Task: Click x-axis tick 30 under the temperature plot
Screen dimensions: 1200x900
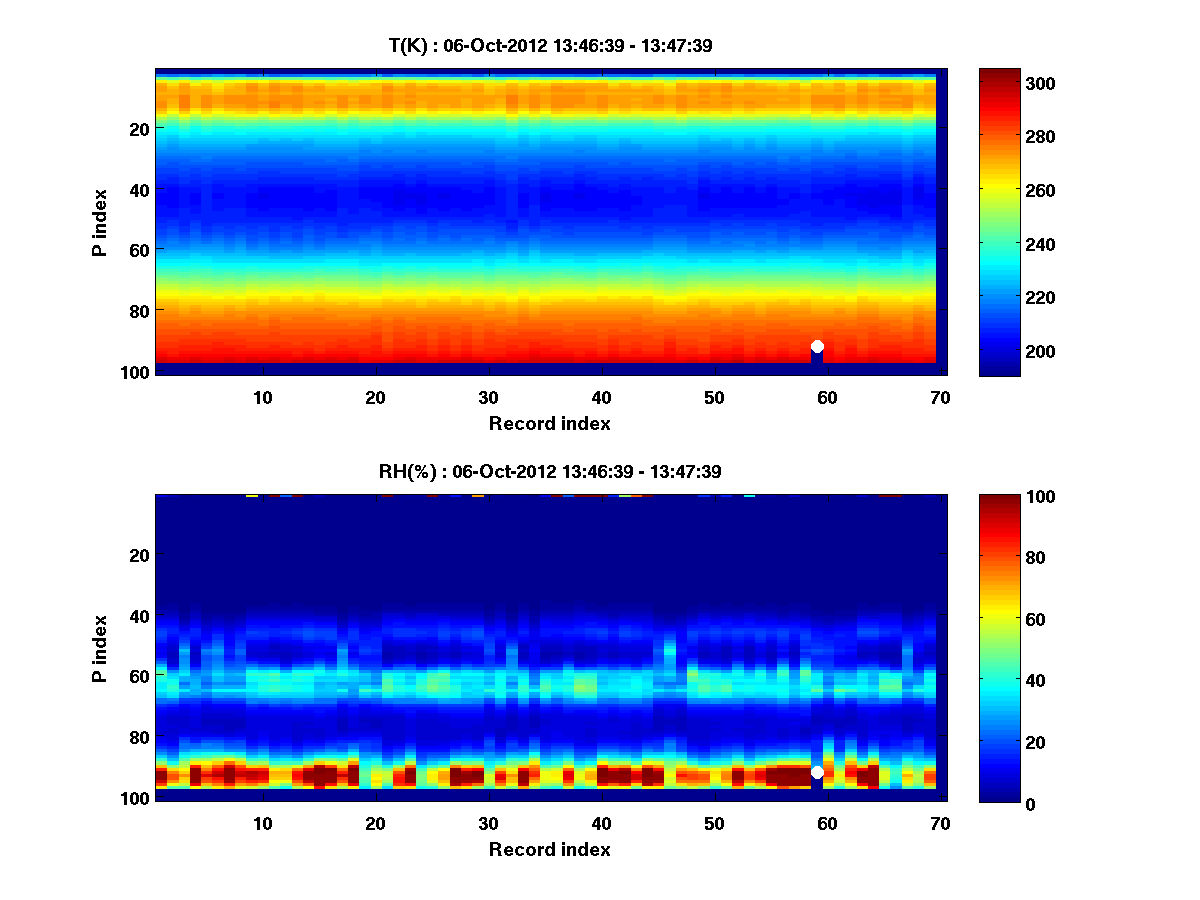Action: coord(488,397)
